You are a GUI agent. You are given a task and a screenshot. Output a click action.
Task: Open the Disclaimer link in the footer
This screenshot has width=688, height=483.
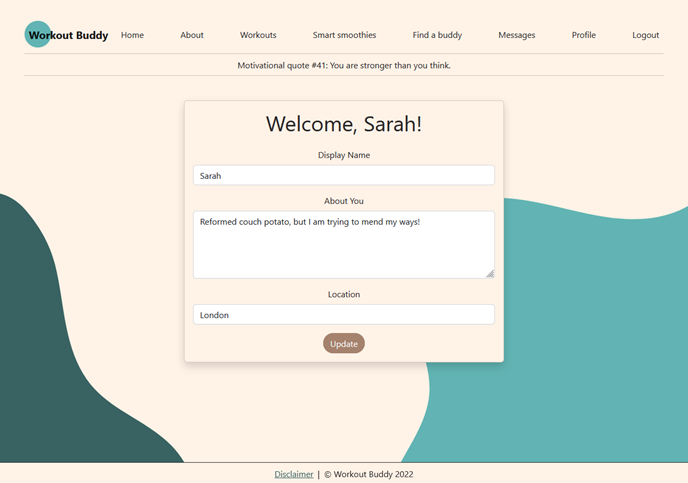coord(294,474)
